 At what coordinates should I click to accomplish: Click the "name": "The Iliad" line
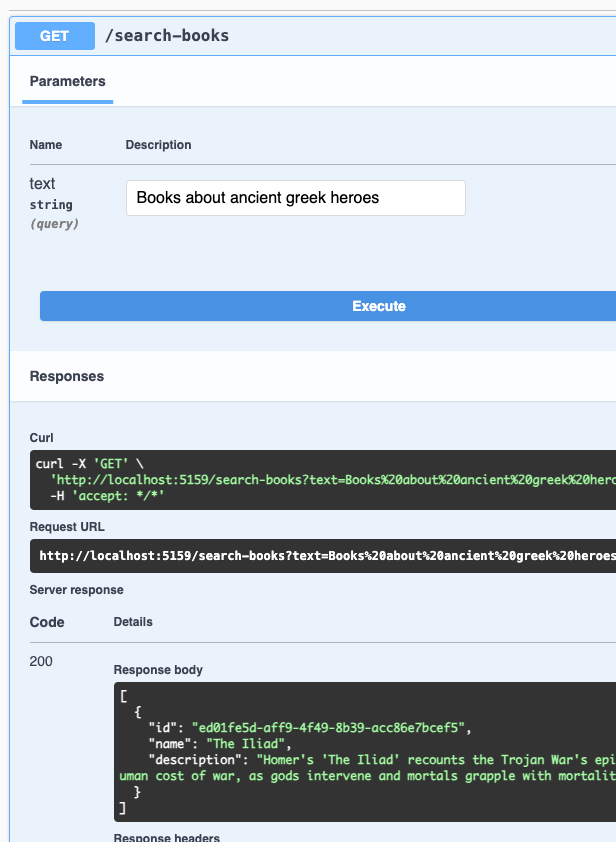coord(220,744)
